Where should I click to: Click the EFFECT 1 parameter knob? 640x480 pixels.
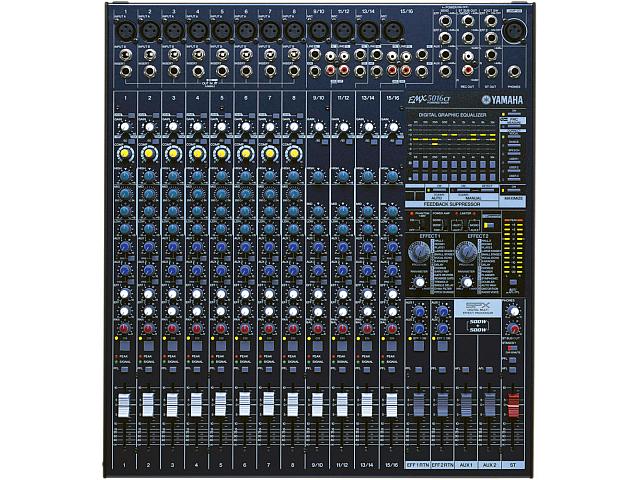pyautogui.click(x=420, y=282)
